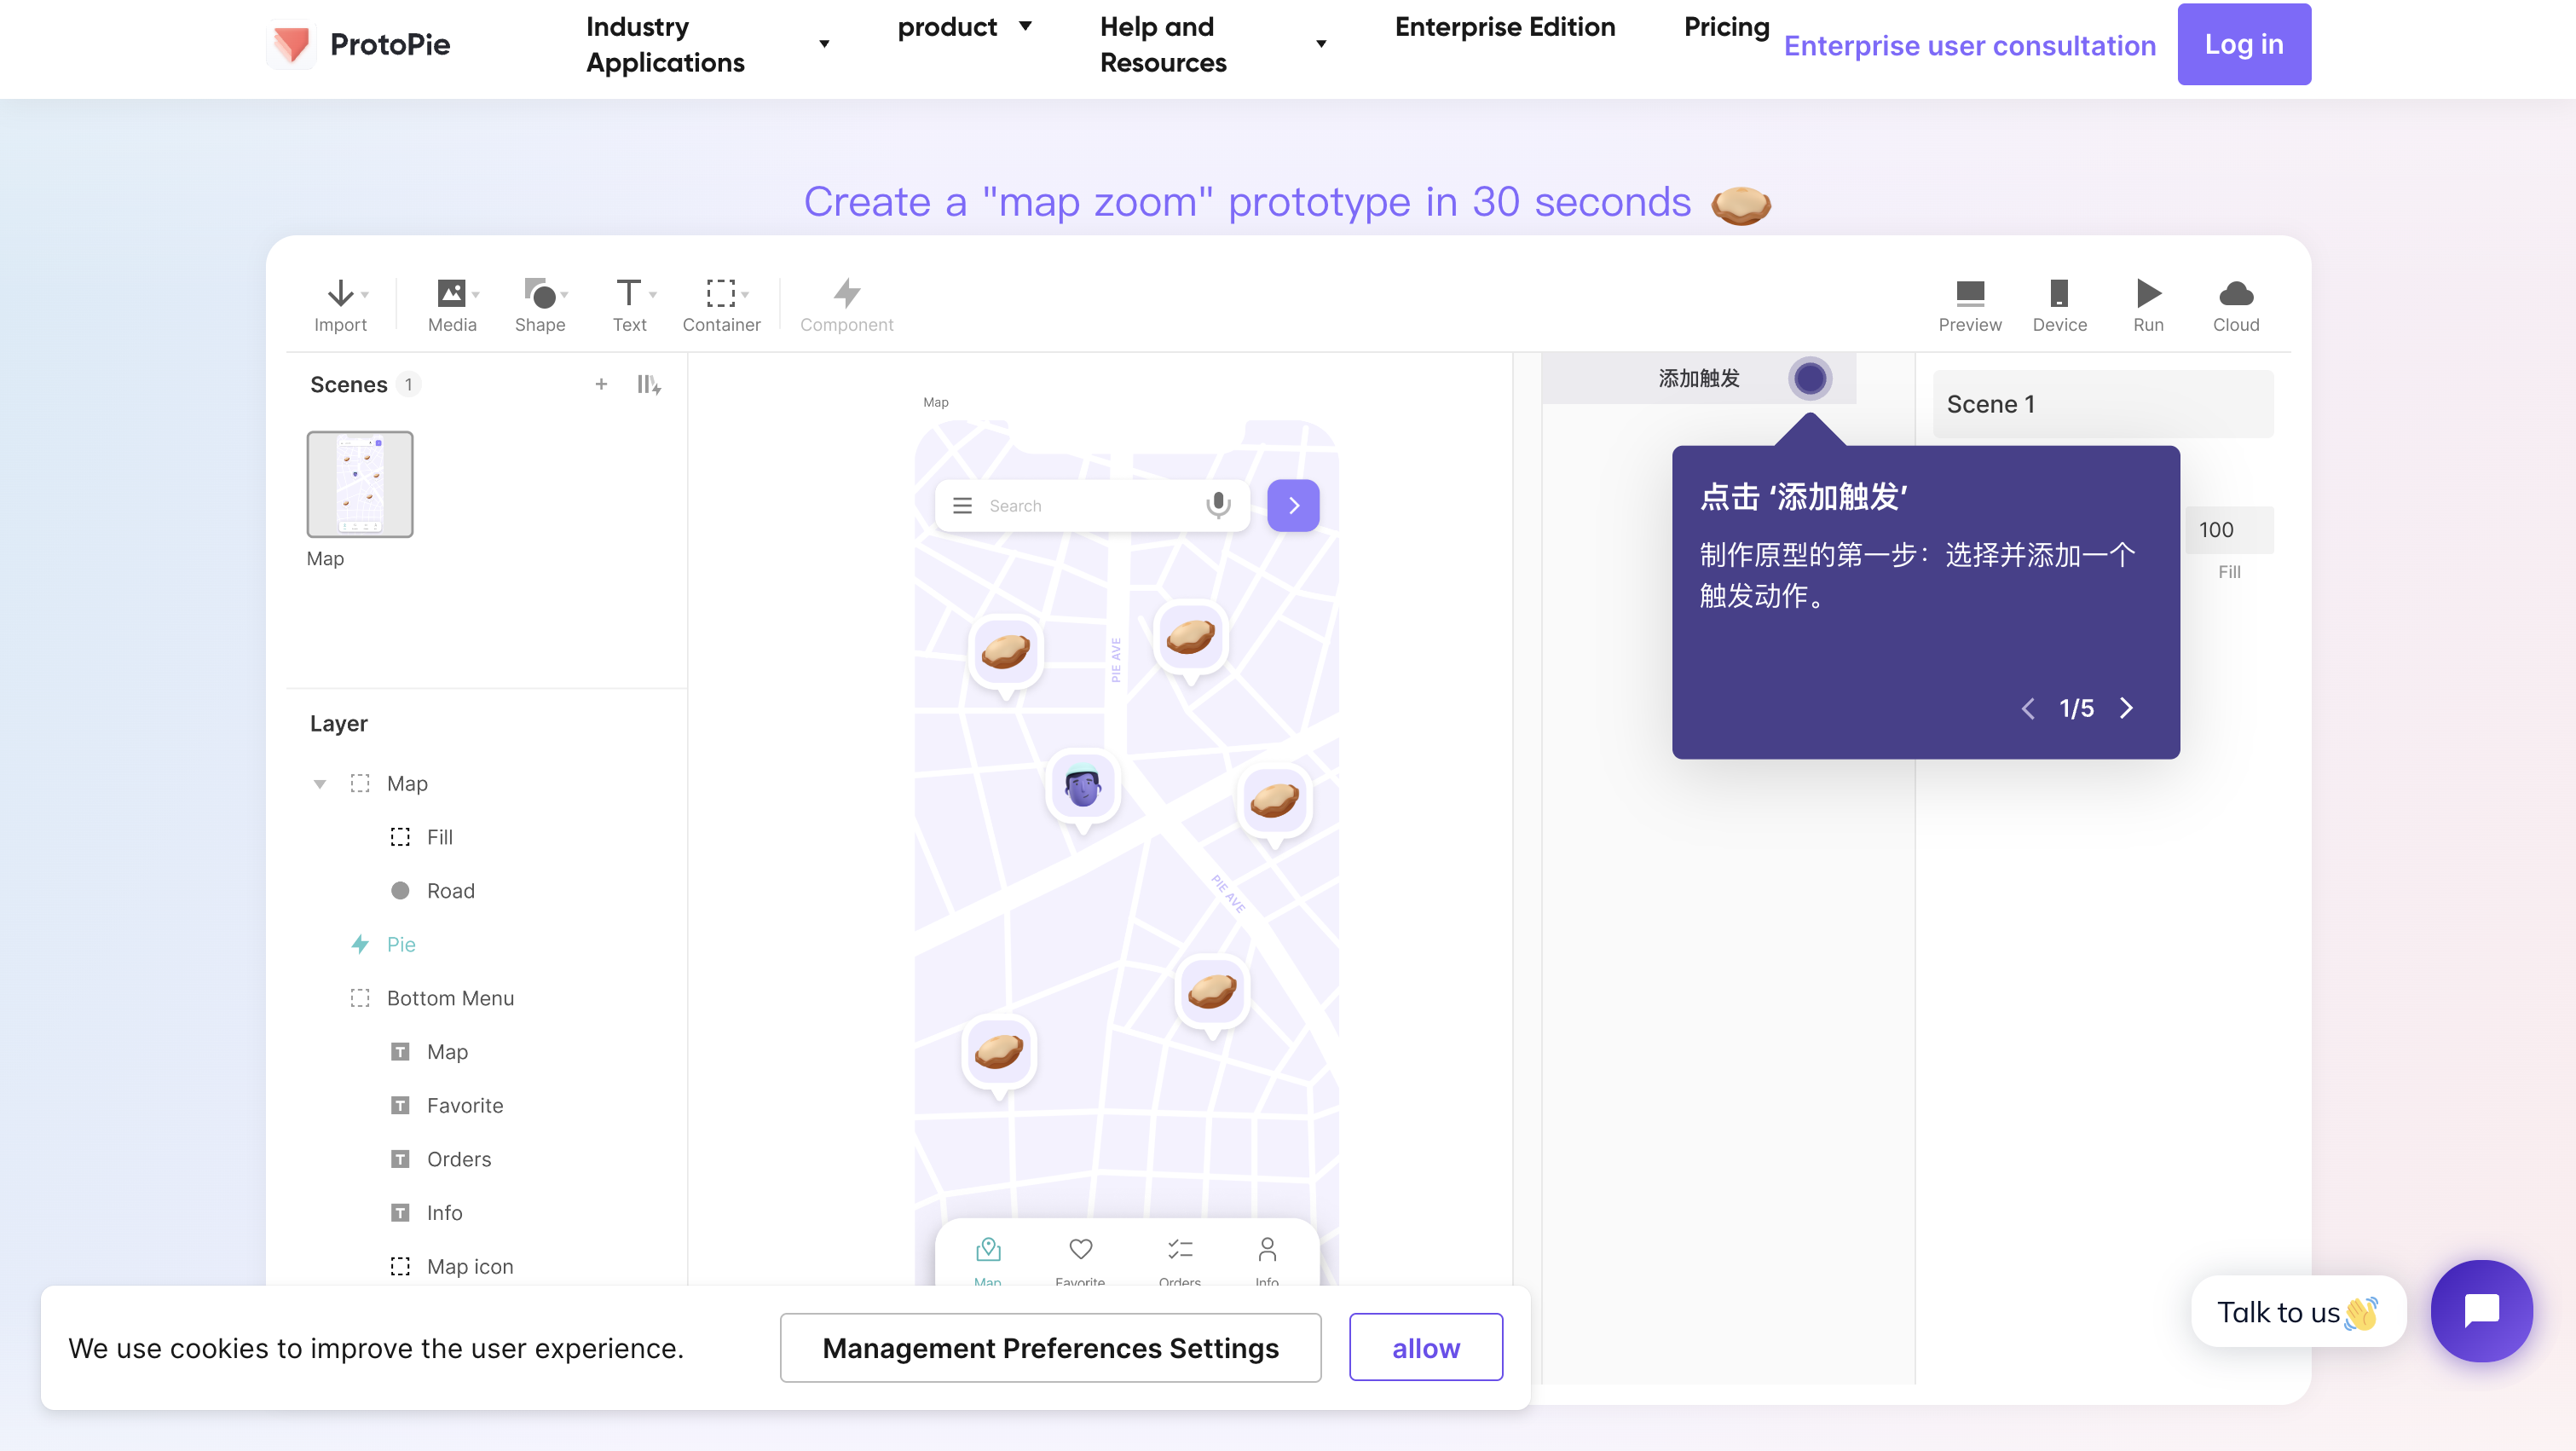The width and height of the screenshot is (2576, 1451).
Task: Click the Log in button
Action: [2243, 44]
